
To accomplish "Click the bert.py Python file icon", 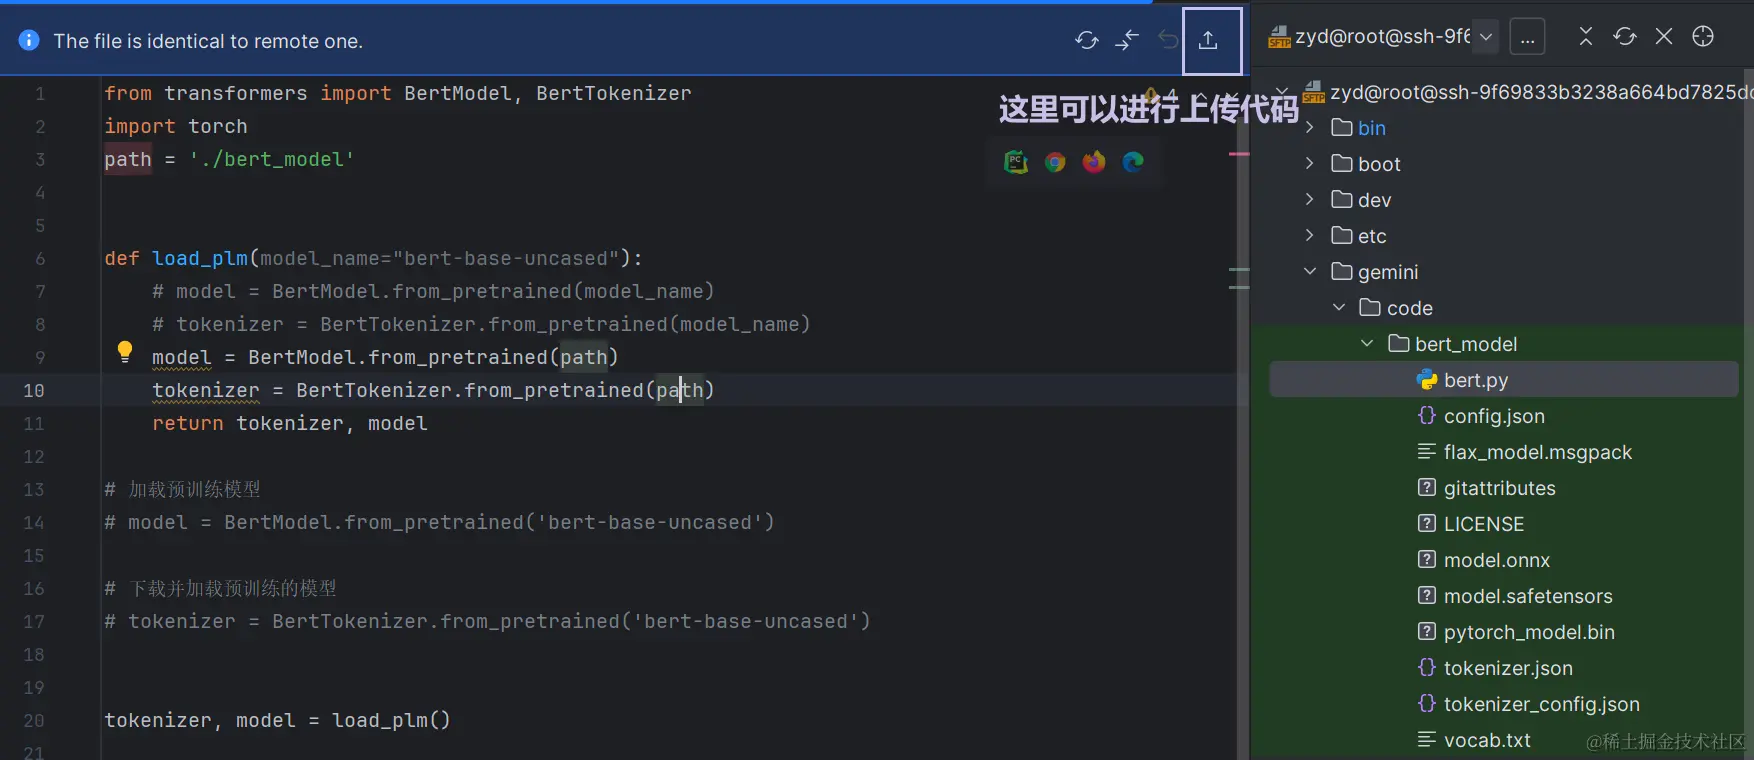I will (x=1427, y=380).
